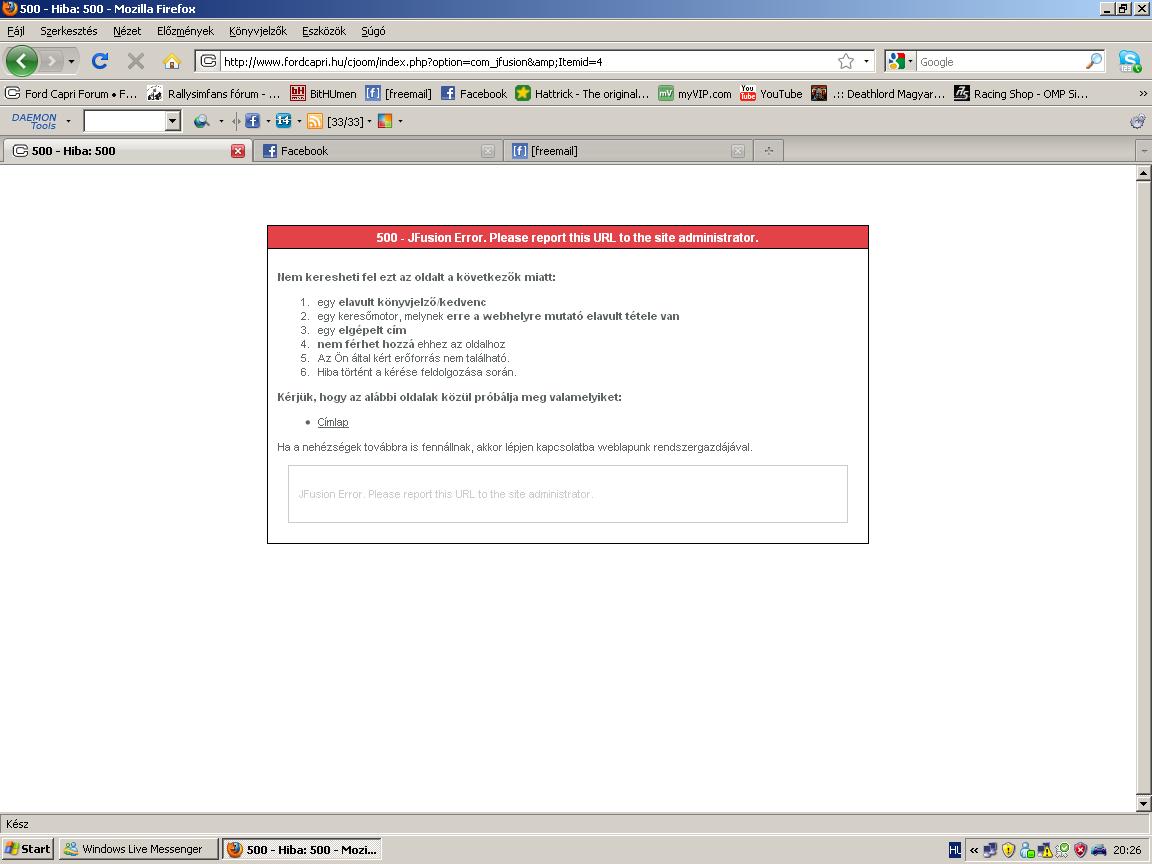Open the Google search engine selector dropdown
The width and height of the screenshot is (1152, 864).
coord(899,61)
